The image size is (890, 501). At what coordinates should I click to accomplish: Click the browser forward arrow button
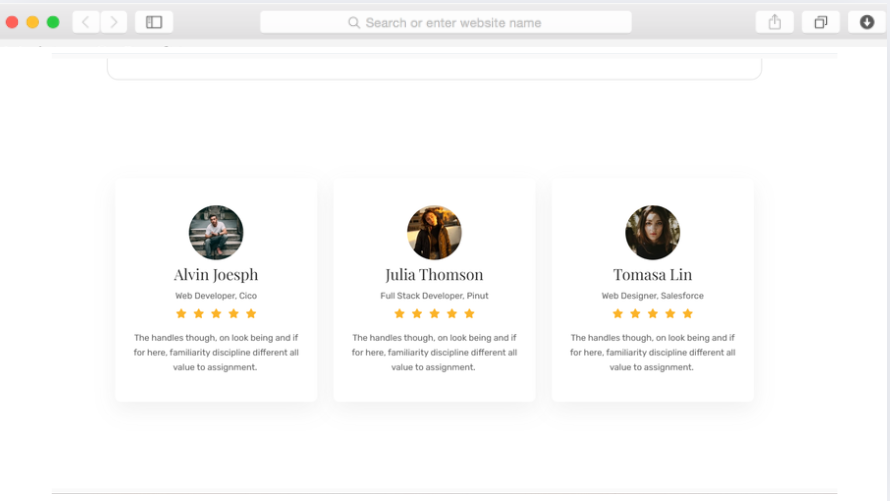[113, 22]
